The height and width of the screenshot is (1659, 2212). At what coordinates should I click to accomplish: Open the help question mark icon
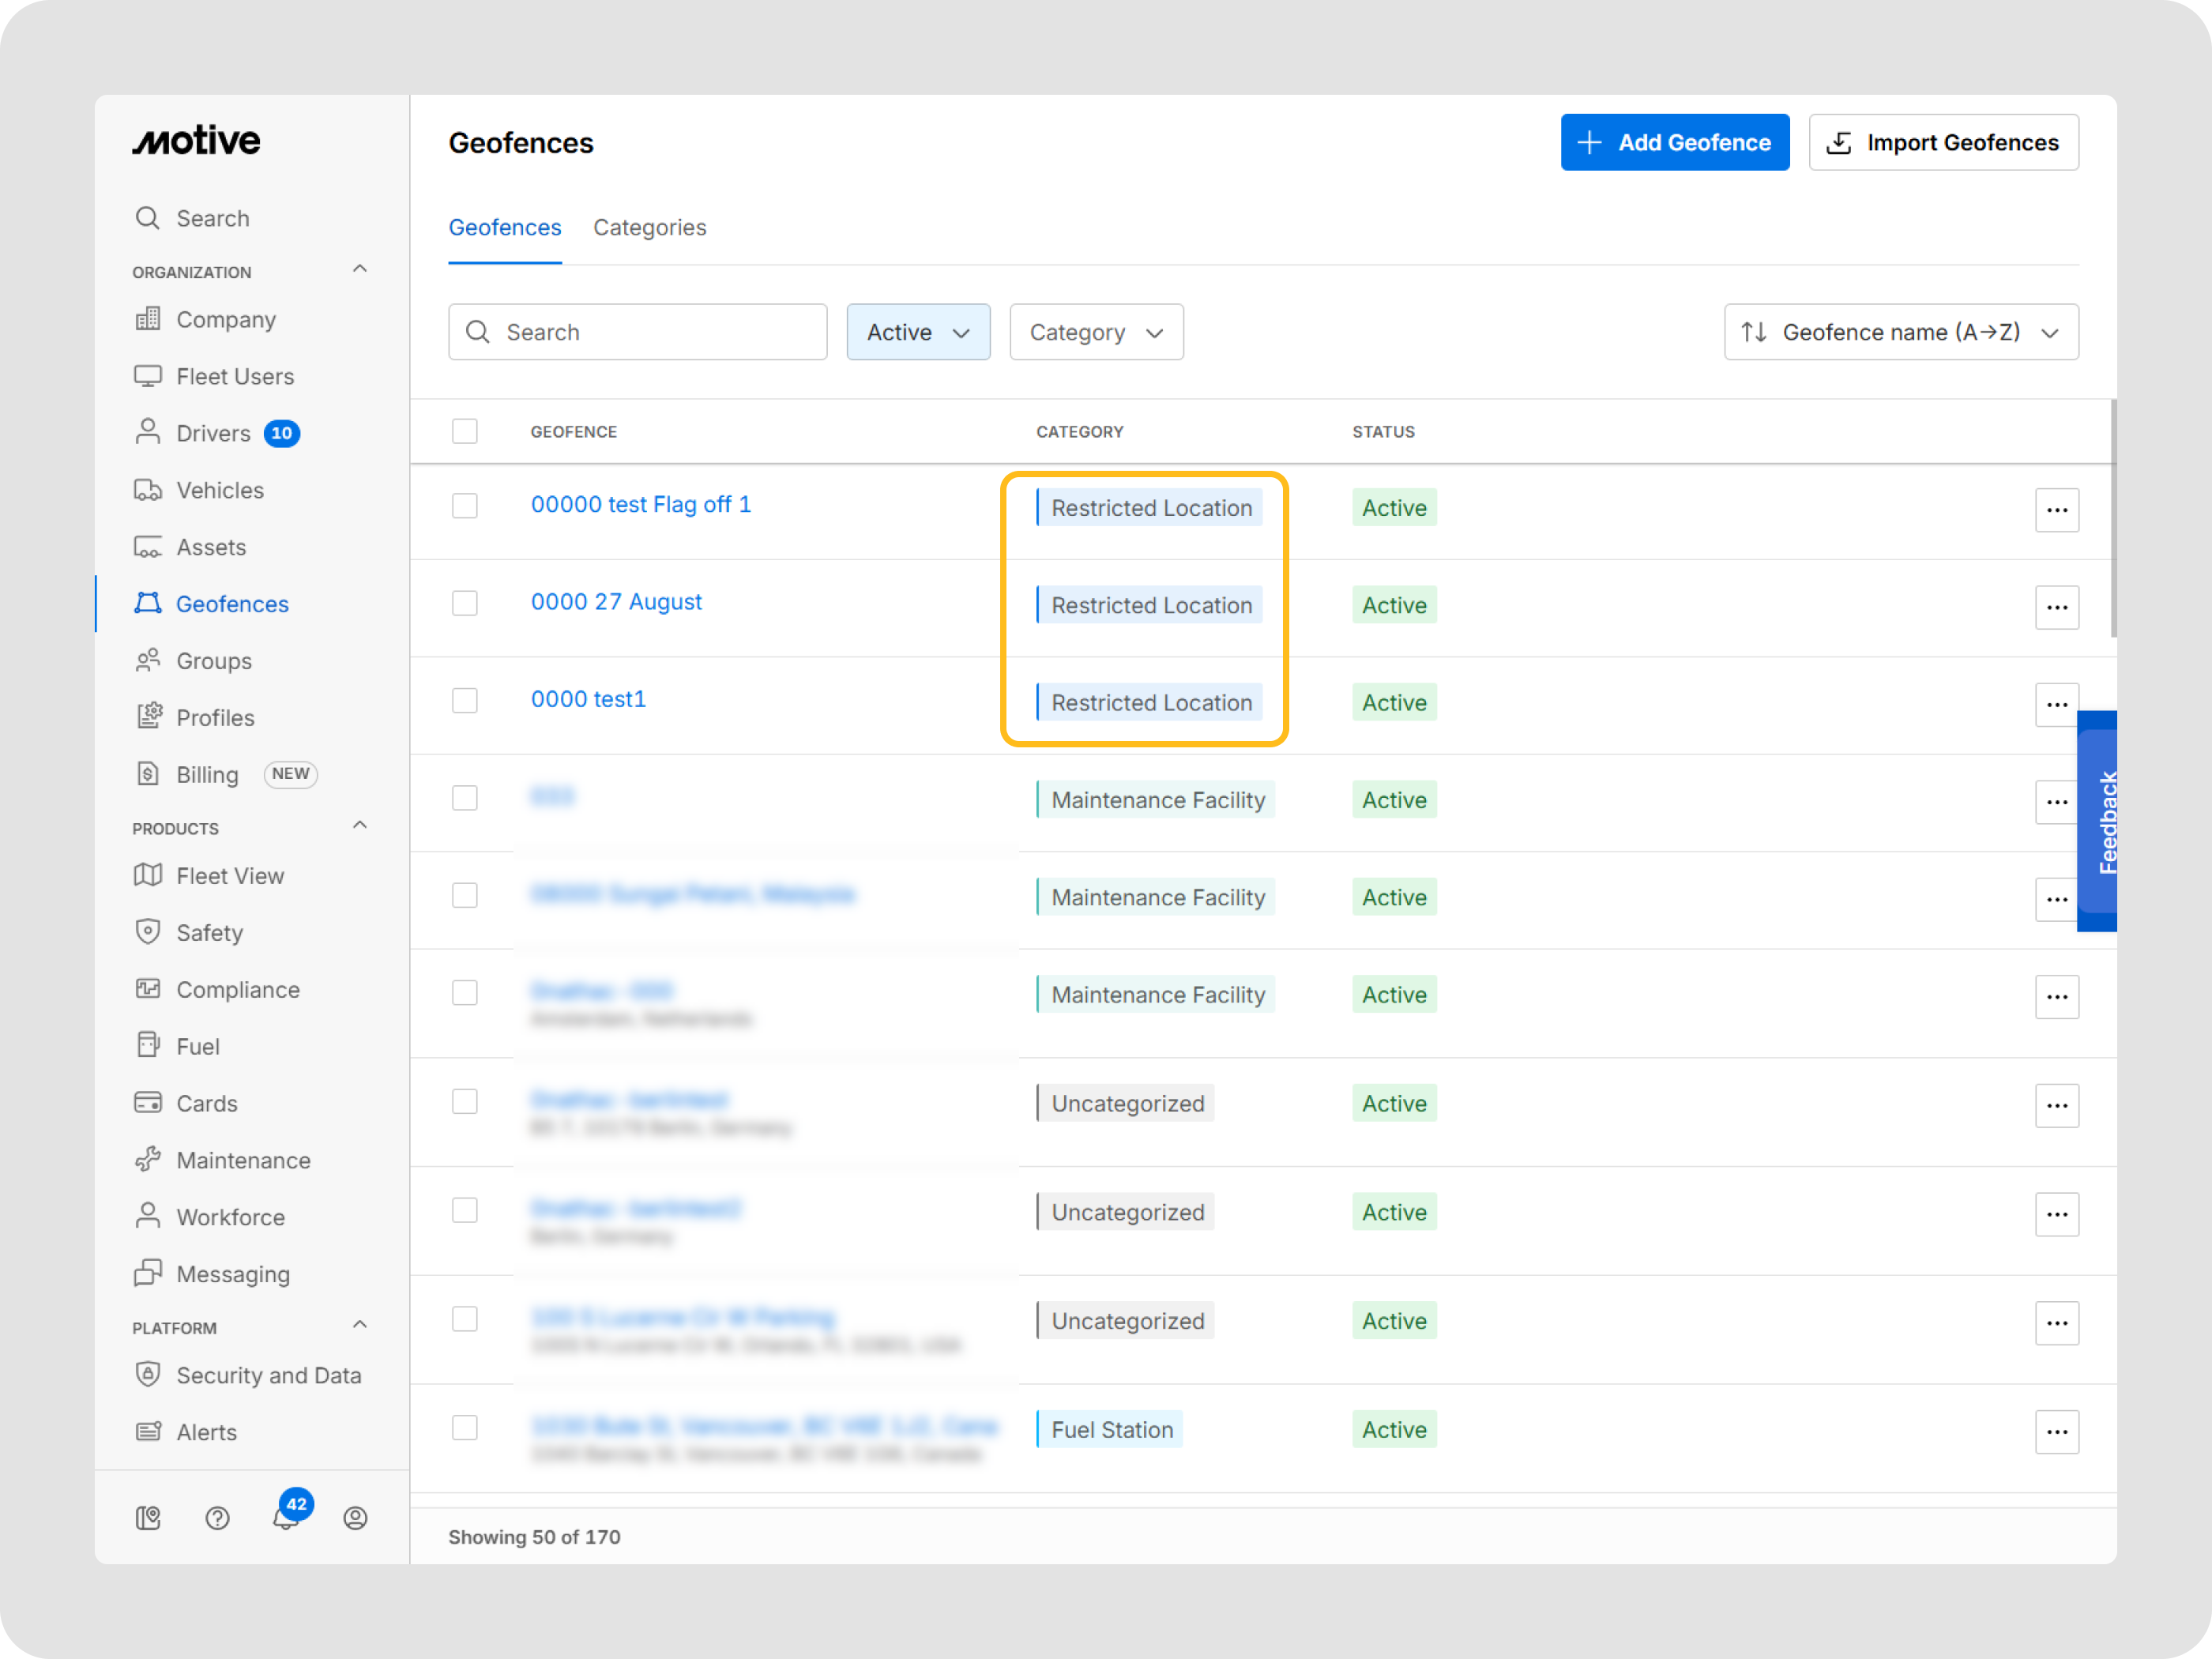(217, 1518)
